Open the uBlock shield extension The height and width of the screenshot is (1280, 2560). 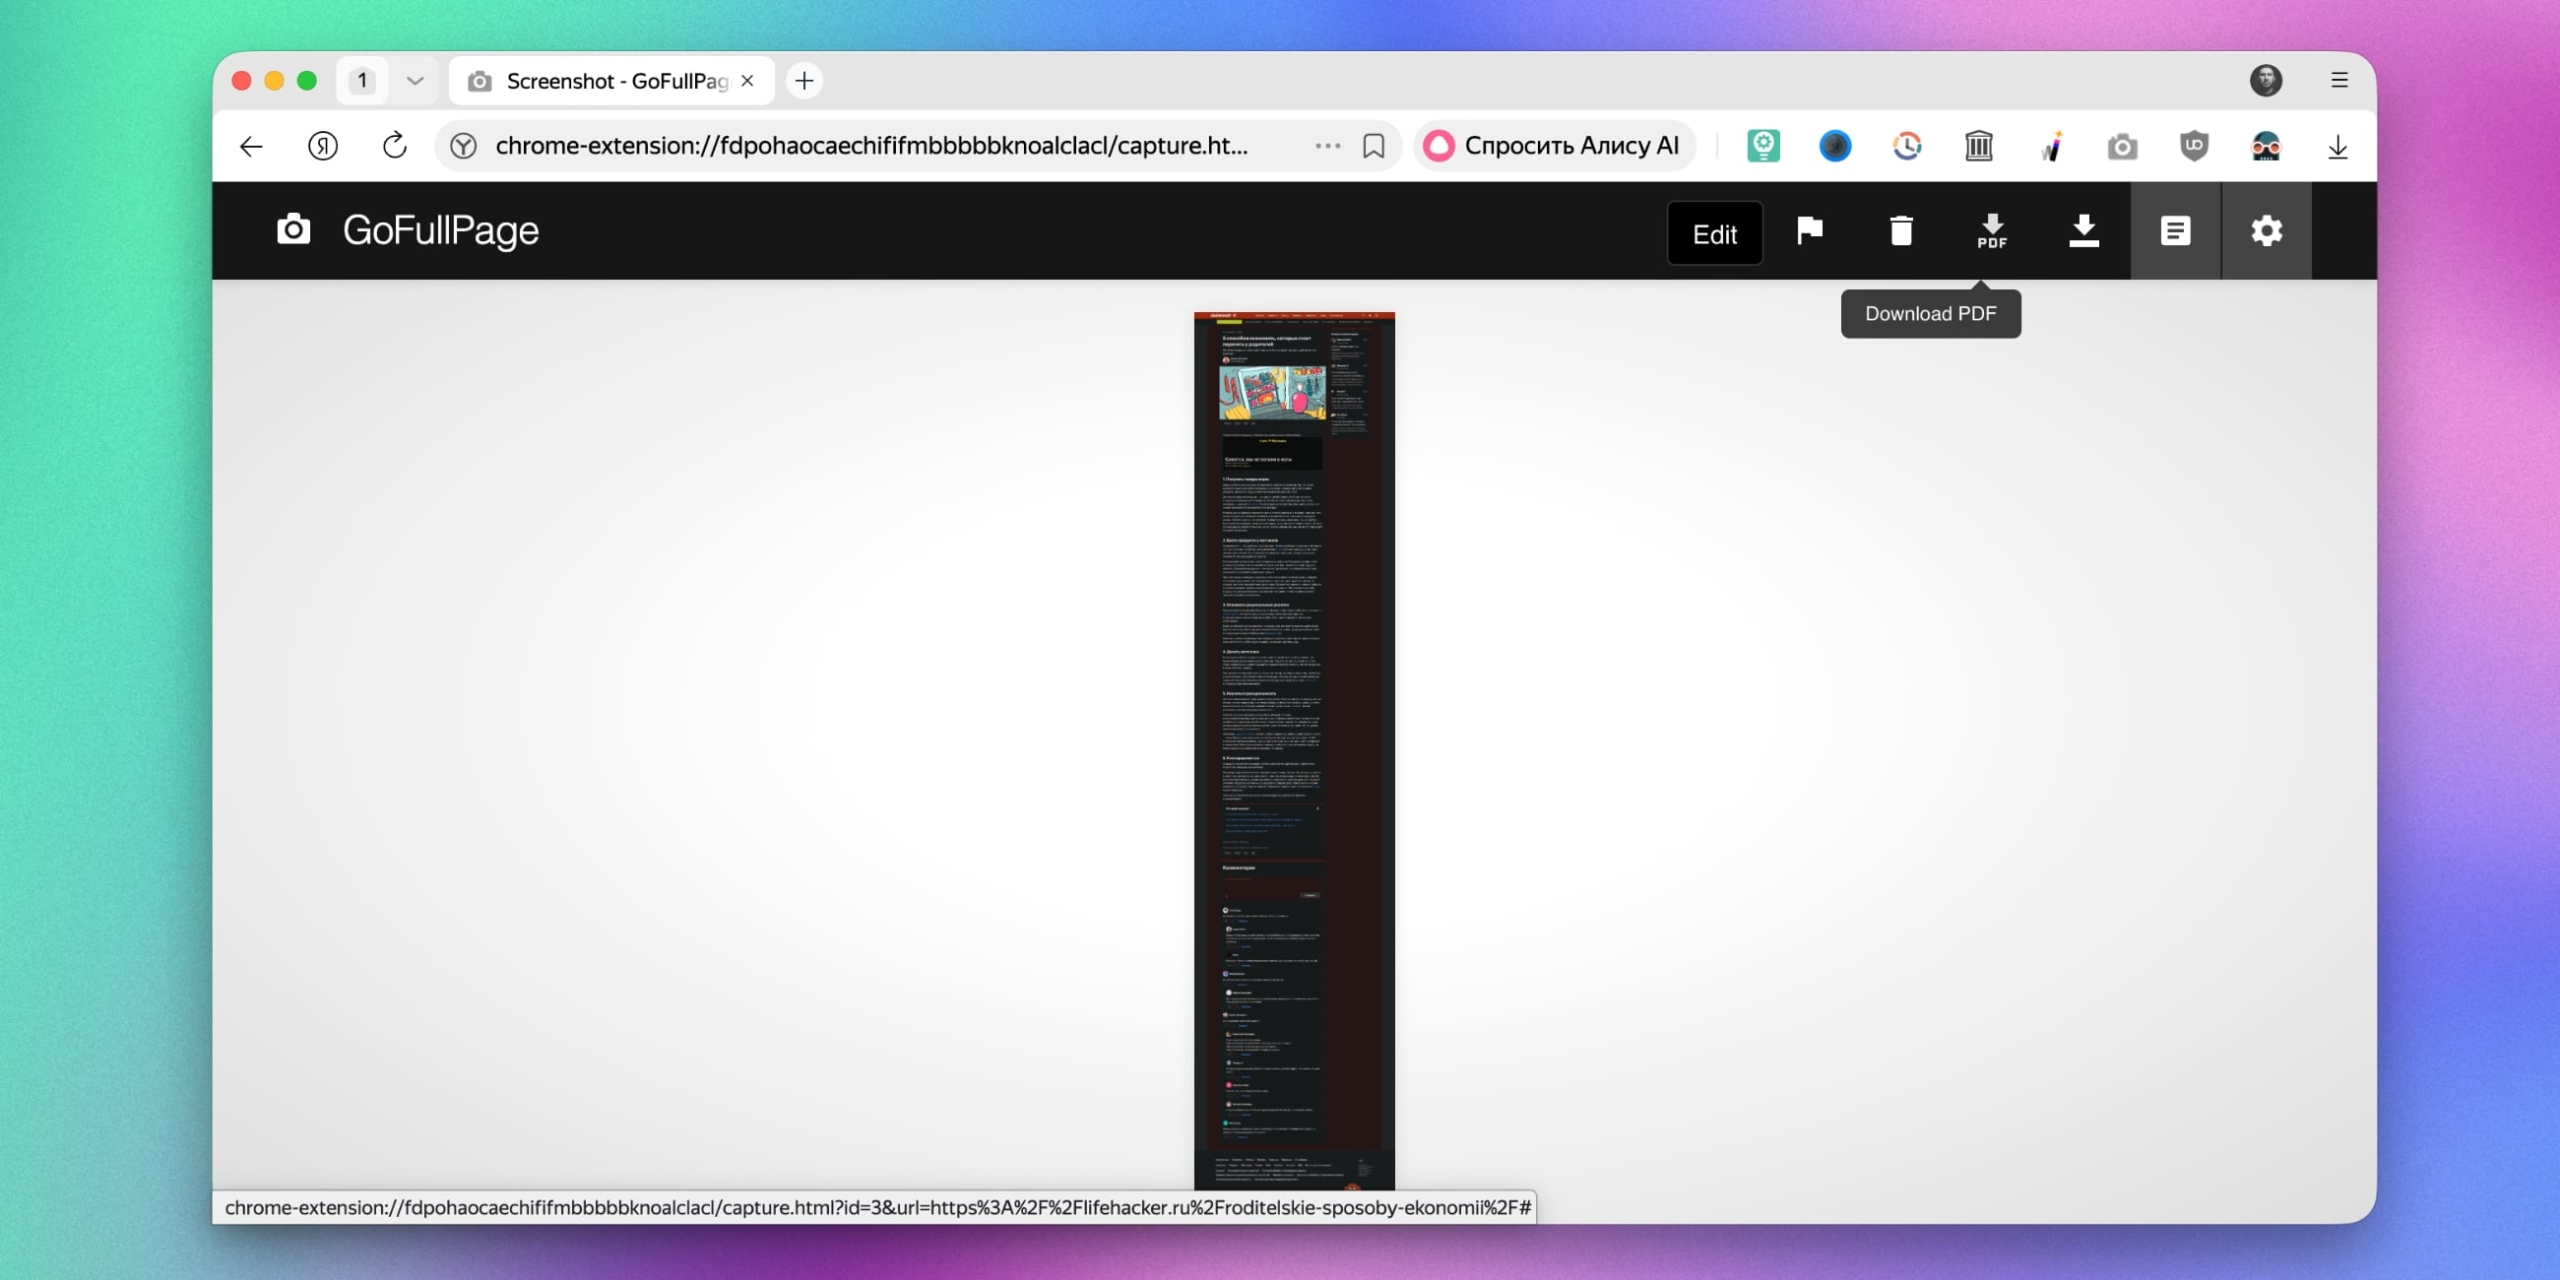(2194, 146)
